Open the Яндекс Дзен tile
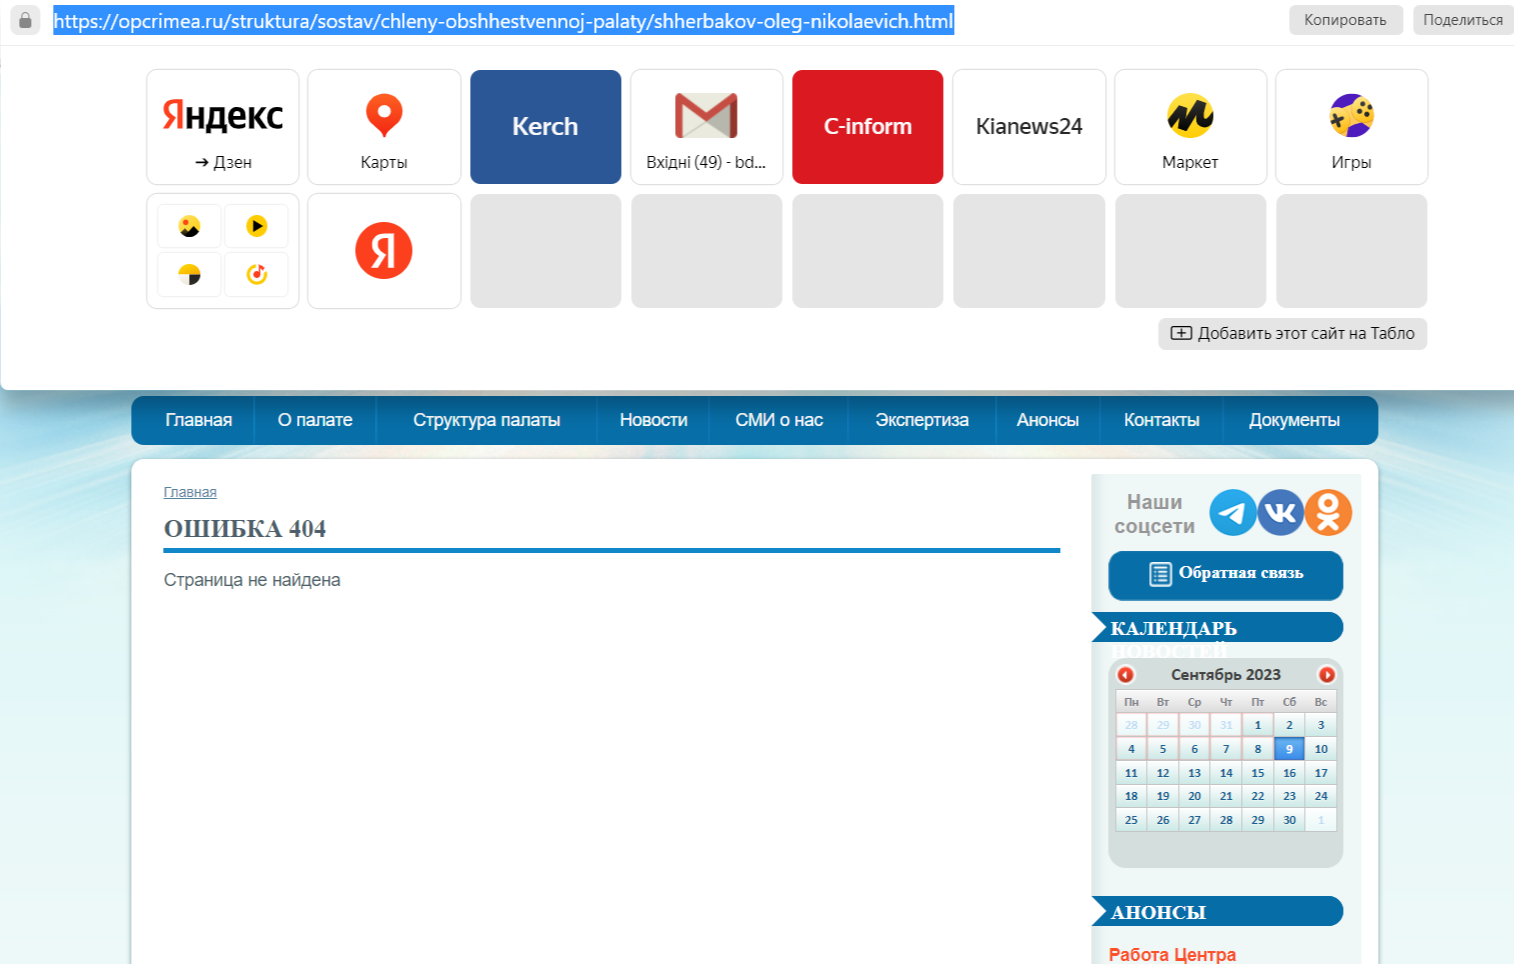Image resolution: width=1514 pixels, height=964 pixels. (223, 127)
